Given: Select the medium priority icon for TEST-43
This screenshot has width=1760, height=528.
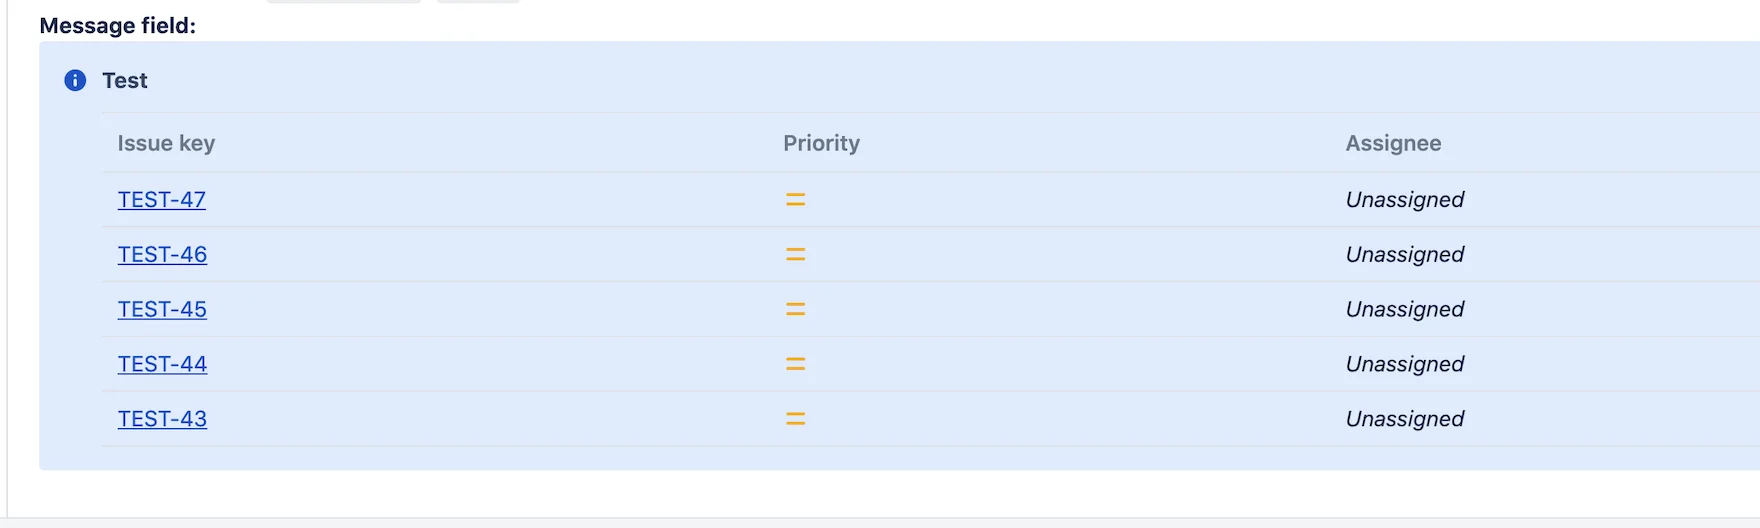Looking at the screenshot, I should click(795, 420).
